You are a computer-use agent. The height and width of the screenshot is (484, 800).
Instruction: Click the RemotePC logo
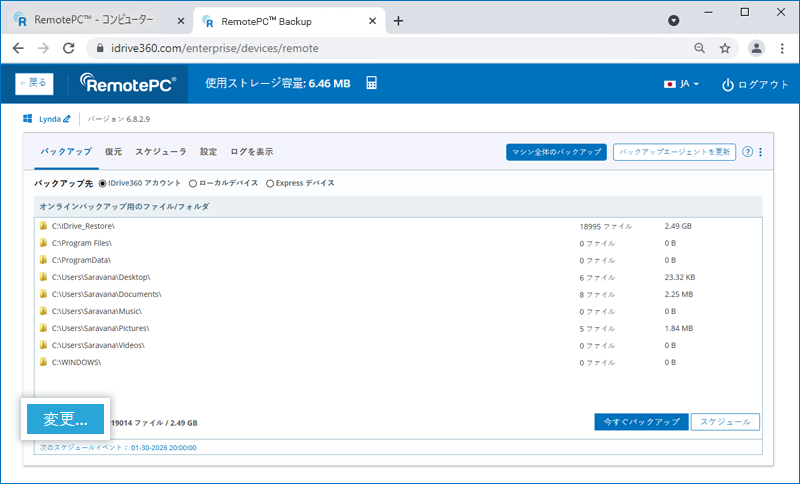point(128,83)
